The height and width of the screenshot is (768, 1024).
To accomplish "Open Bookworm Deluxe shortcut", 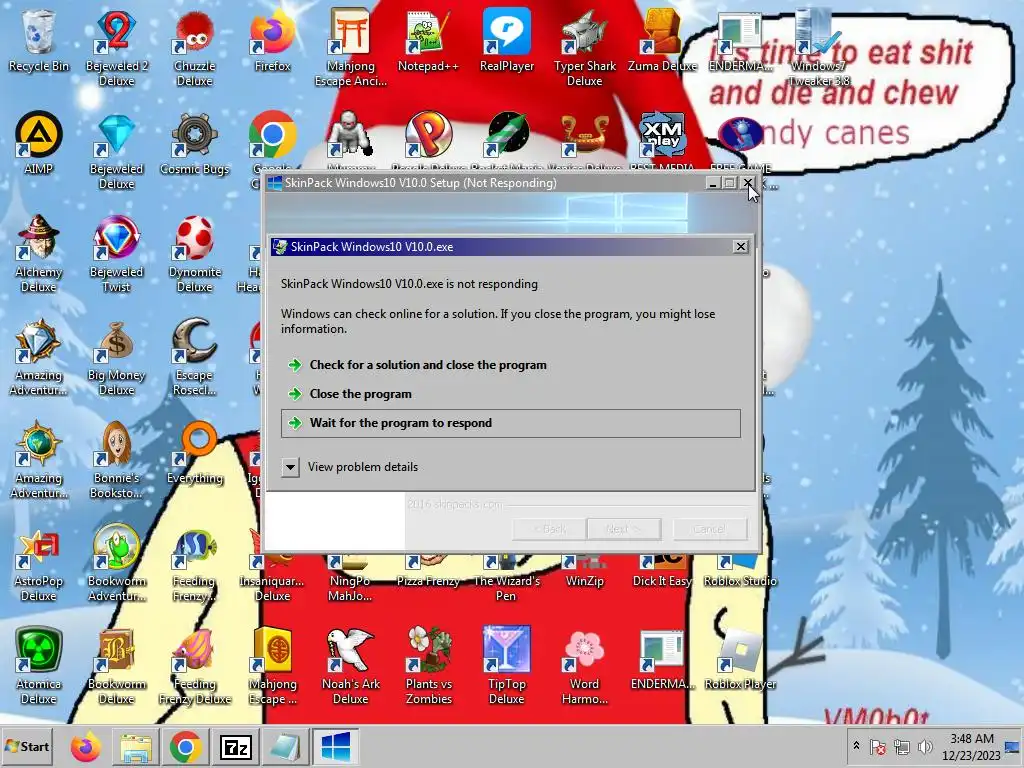I will coord(116,666).
